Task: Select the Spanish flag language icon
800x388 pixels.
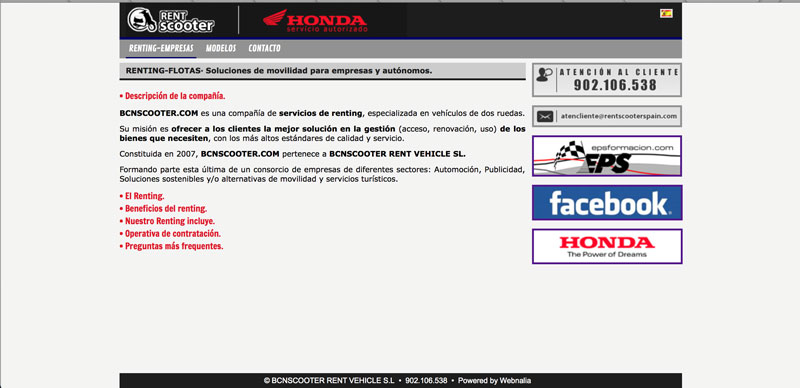Action: (x=666, y=13)
